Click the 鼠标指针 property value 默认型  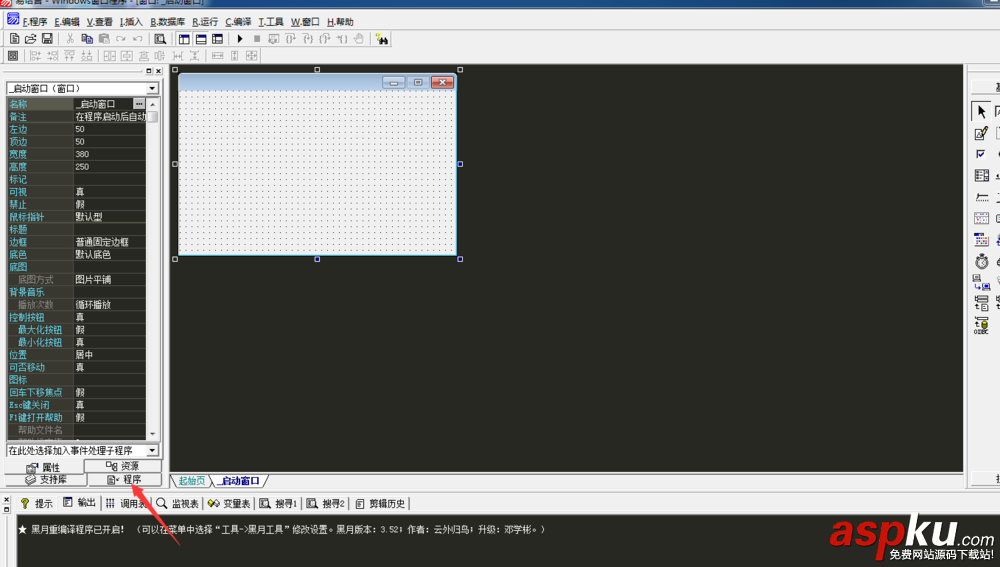tap(110, 217)
